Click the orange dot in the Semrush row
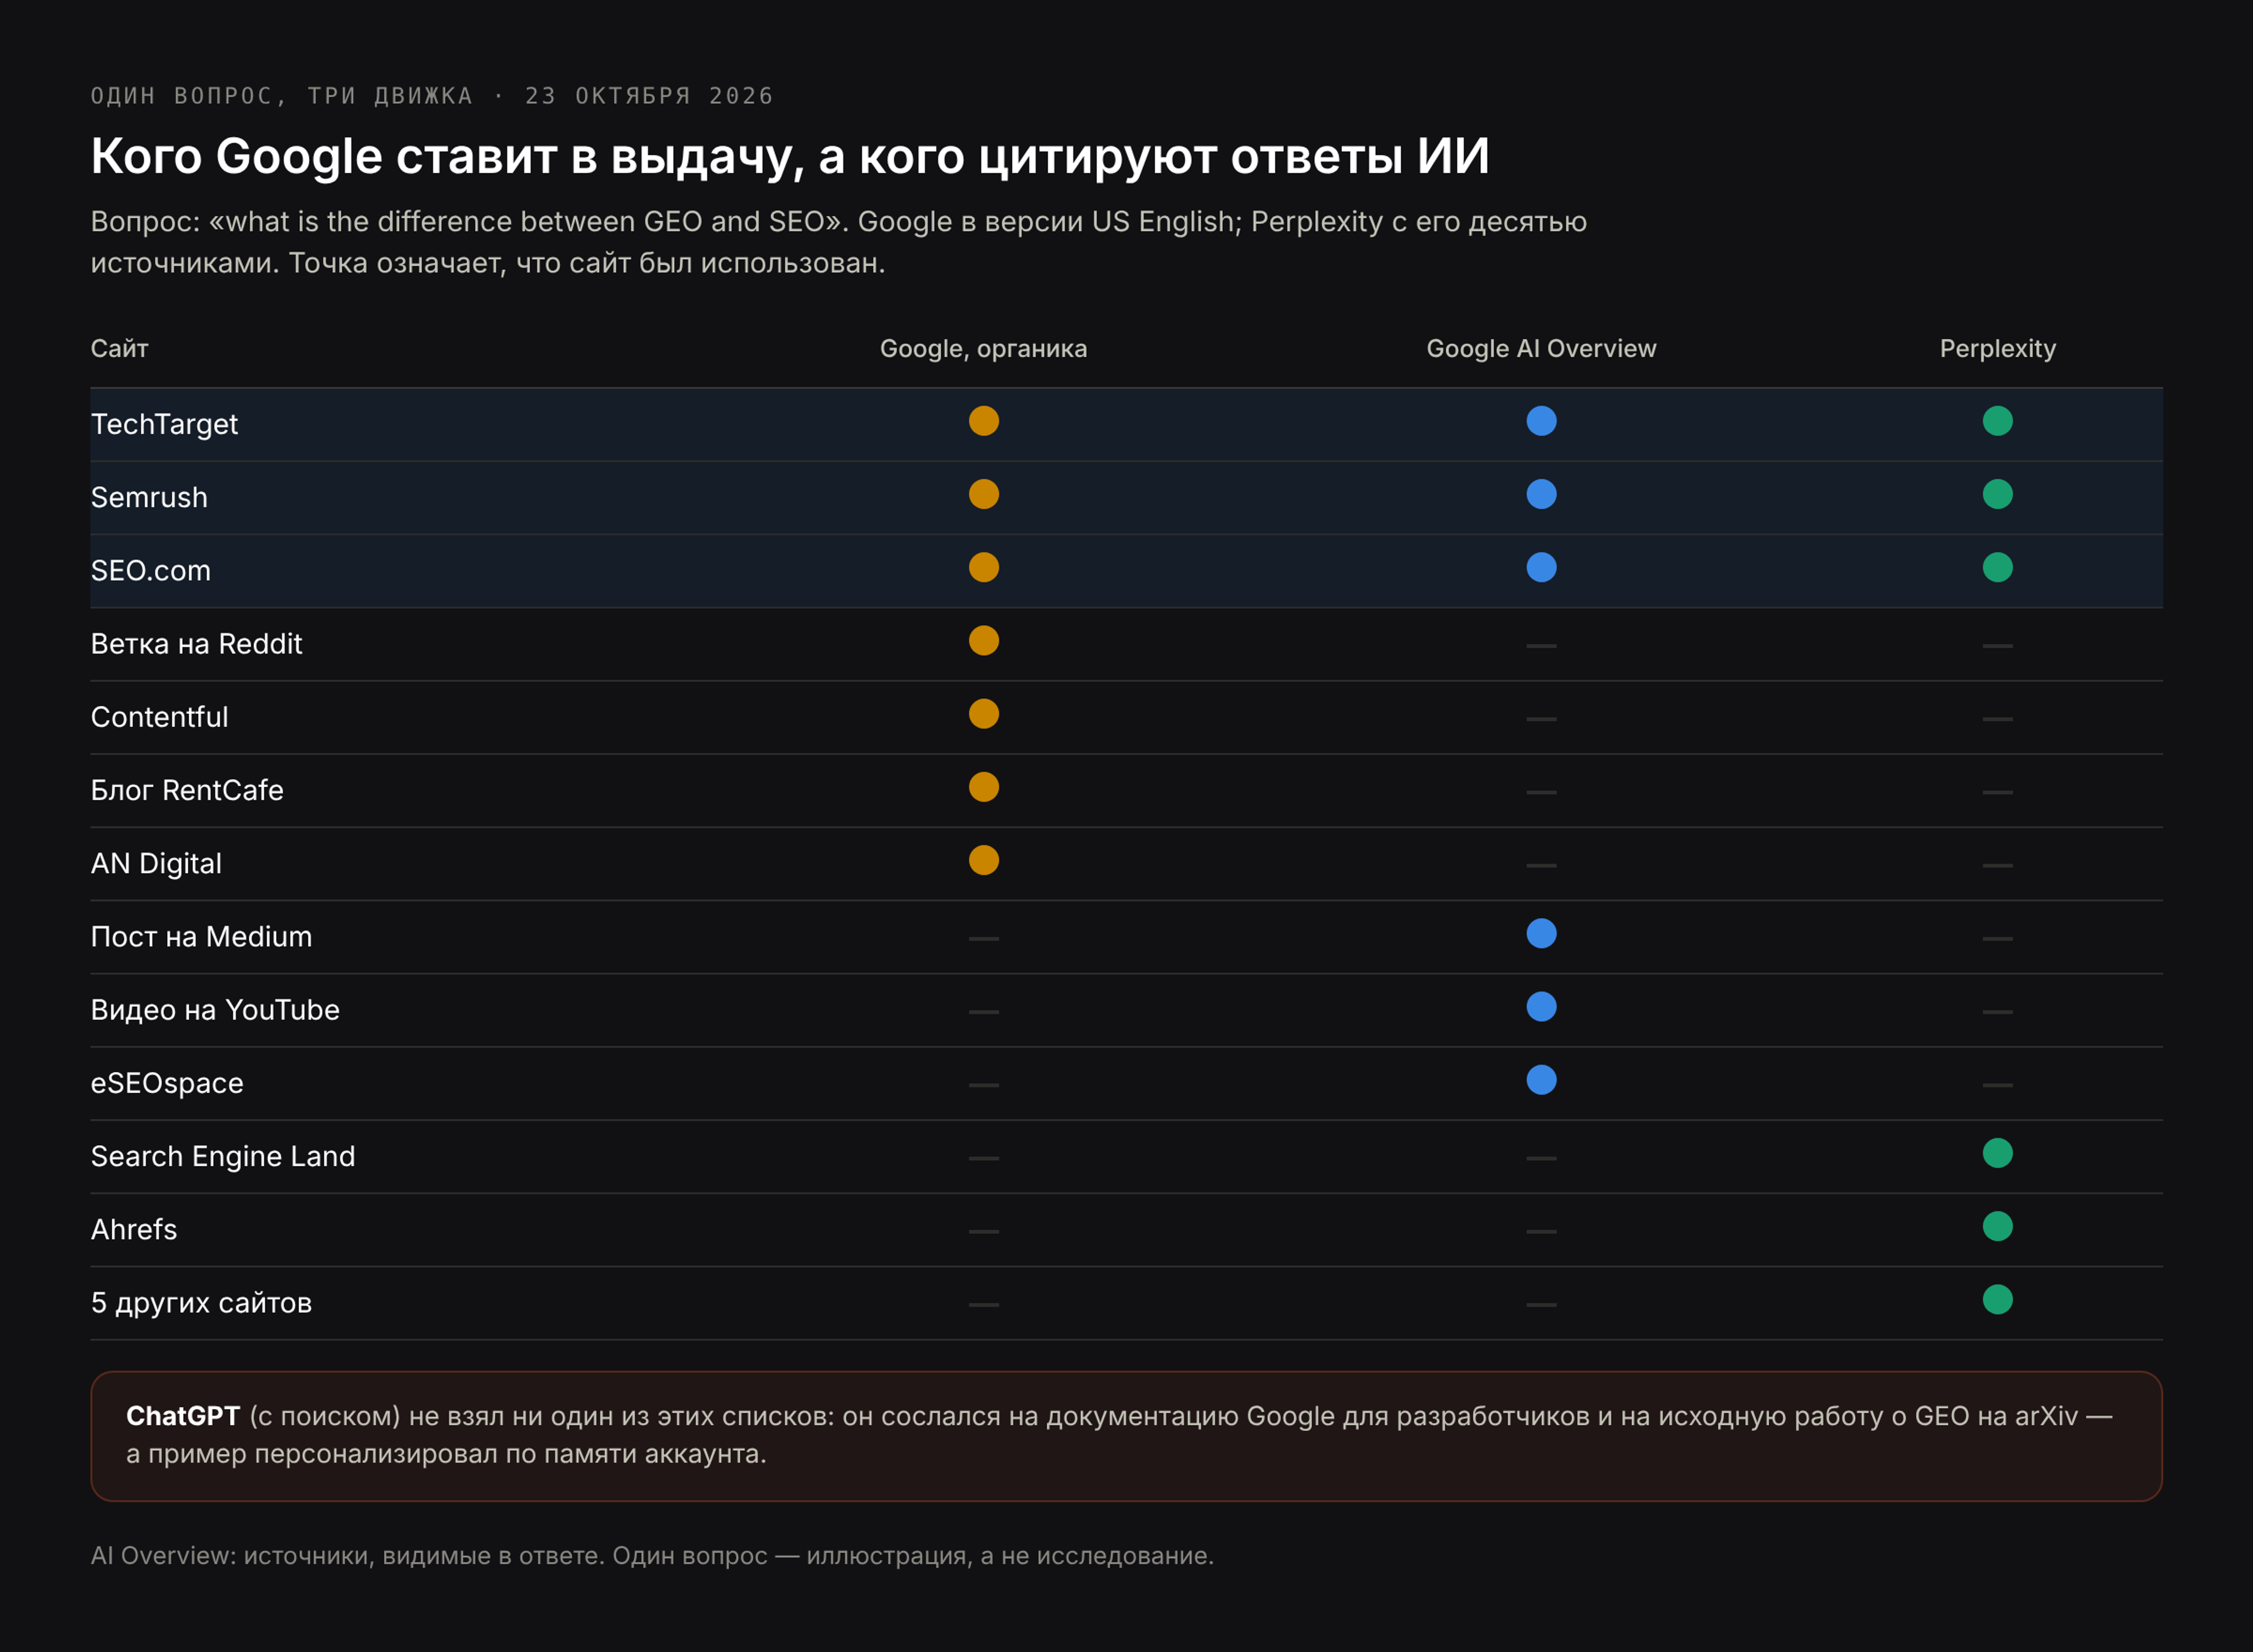 (984, 494)
